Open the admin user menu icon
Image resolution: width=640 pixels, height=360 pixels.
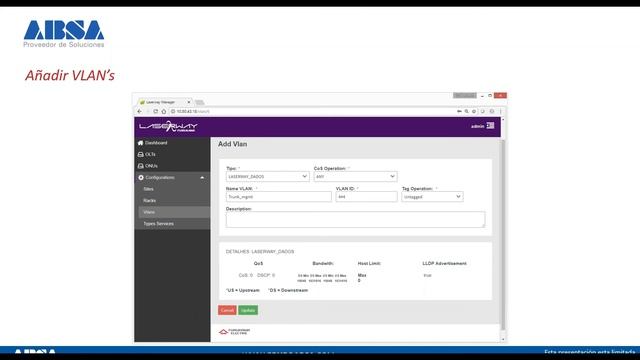point(490,126)
